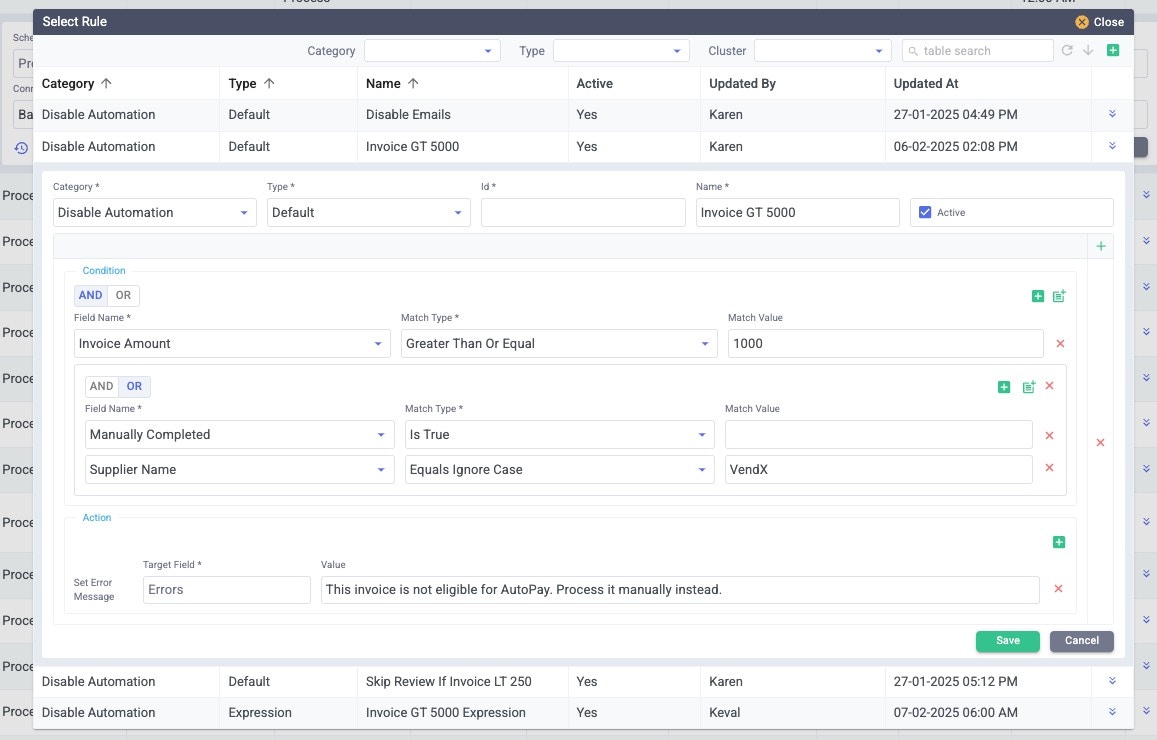The image size is (1157, 740).
Task: Close the Select Rule dialog
Action: coord(1099,22)
